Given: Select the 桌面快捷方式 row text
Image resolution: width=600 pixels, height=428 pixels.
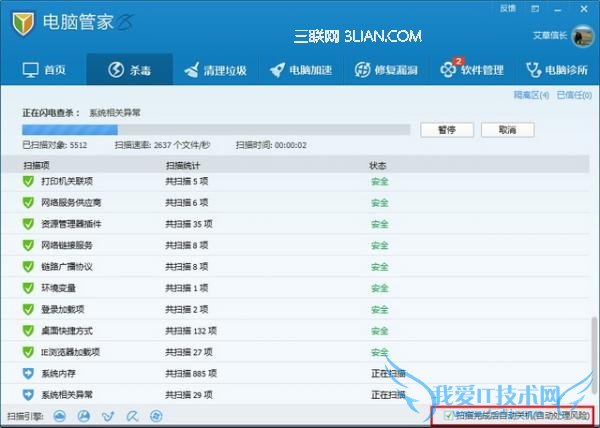Looking at the screenshot, I should click(x=67, y=330).
